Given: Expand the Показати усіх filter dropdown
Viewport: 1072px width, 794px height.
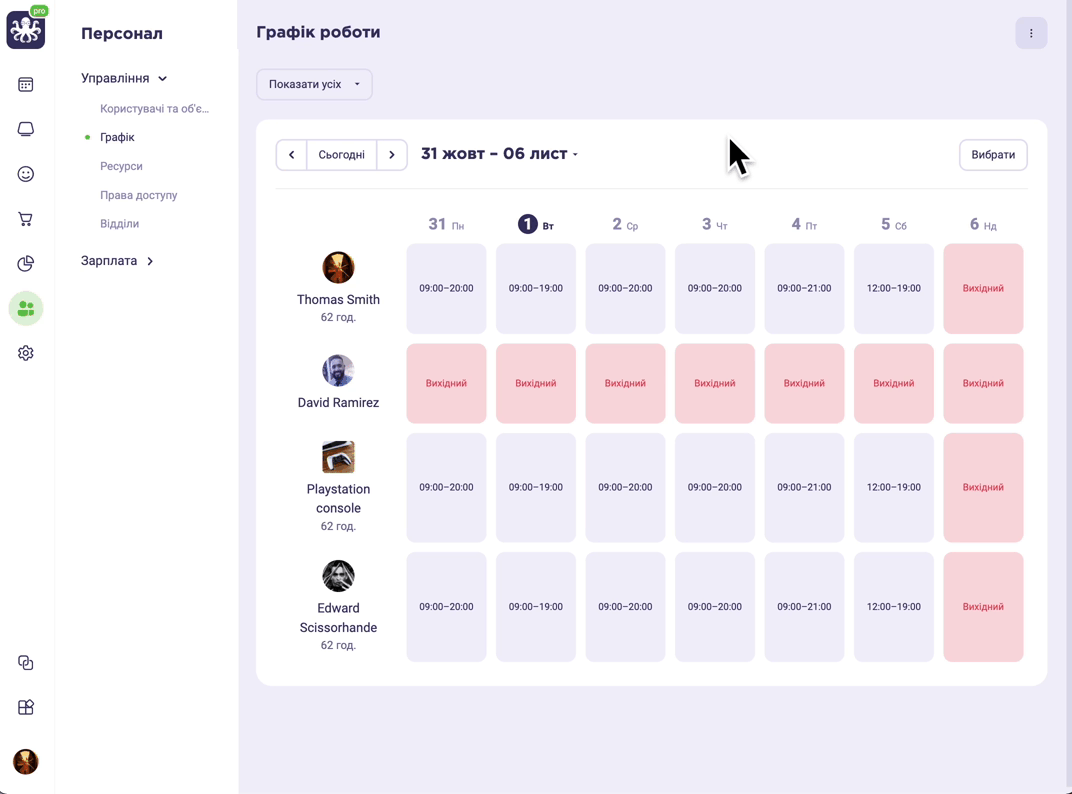Looking at the screenshot, I should 314,84.
